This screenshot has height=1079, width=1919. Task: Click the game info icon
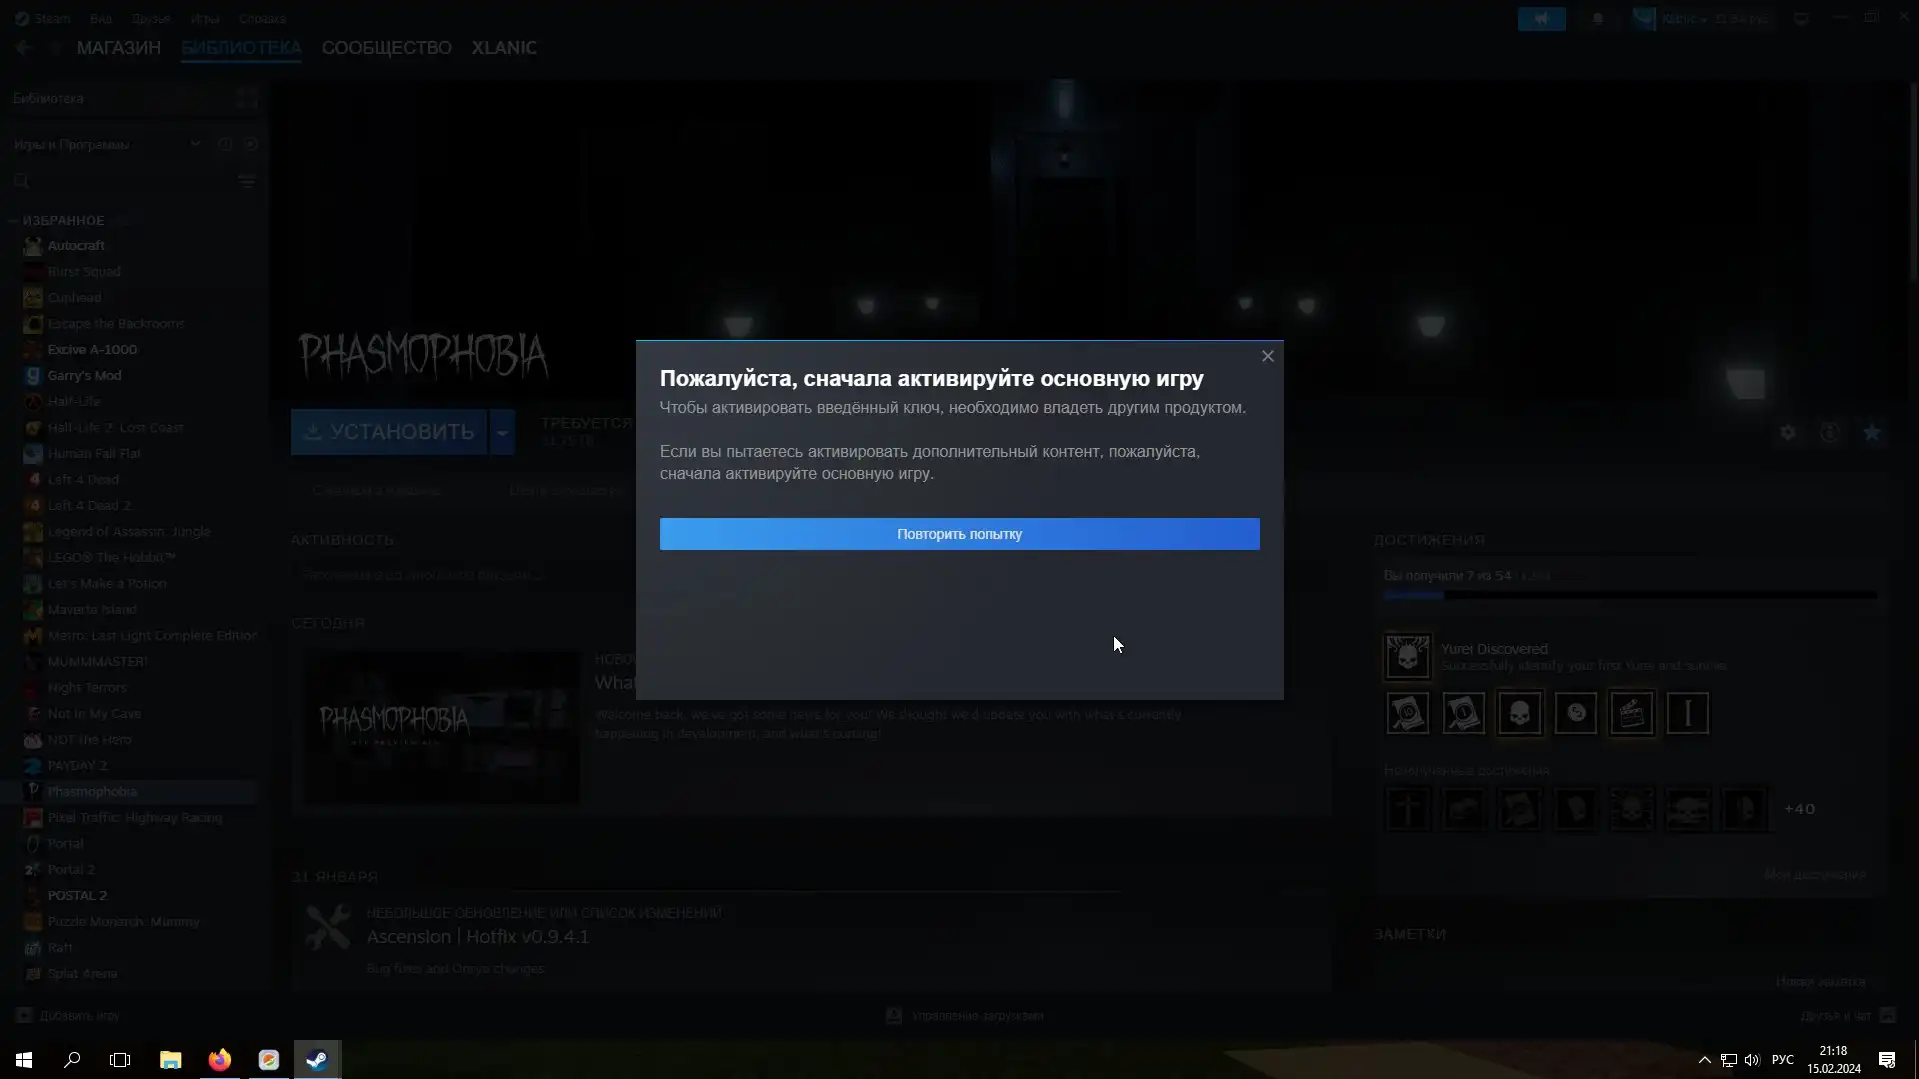point(1829,432)
